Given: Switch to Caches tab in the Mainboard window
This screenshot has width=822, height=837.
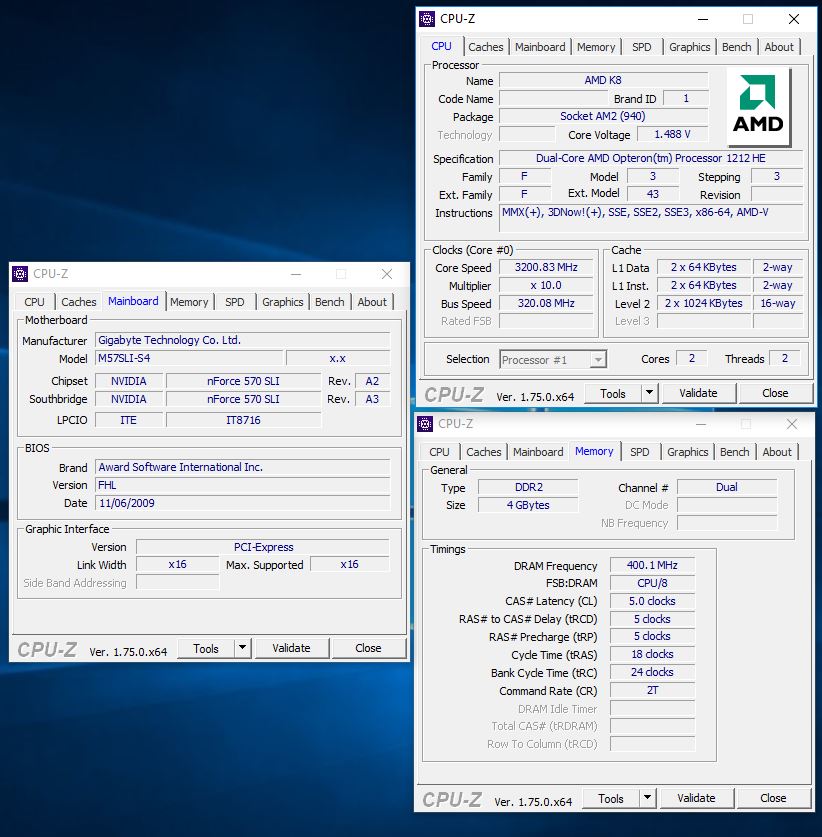Looking at the screenshot, I should pyautogui.click(x=78, y=302).
